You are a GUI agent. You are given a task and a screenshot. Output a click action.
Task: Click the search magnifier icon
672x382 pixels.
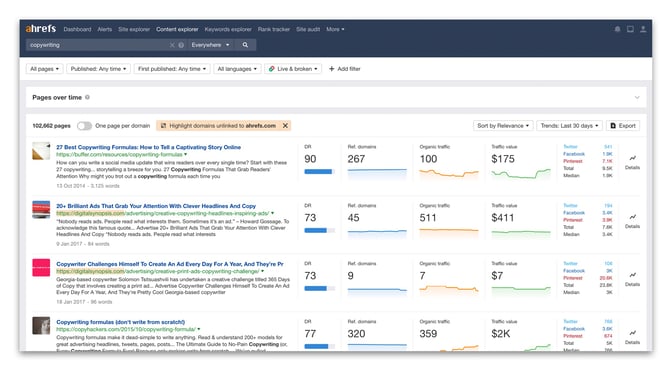[245, 45]
